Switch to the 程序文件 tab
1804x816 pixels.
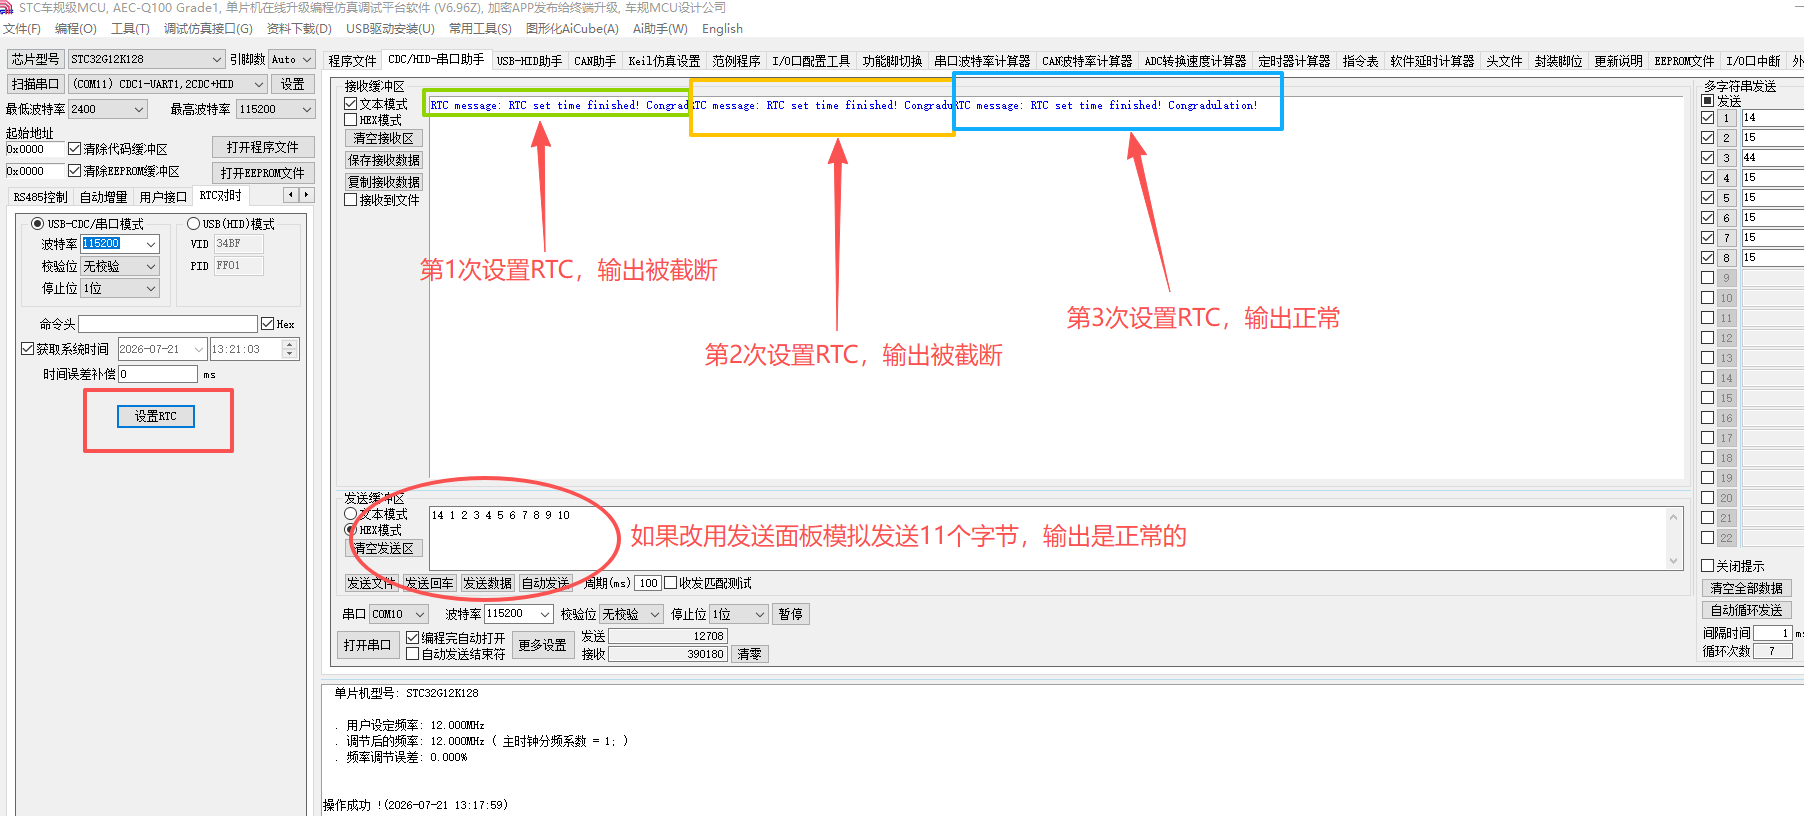352,61
